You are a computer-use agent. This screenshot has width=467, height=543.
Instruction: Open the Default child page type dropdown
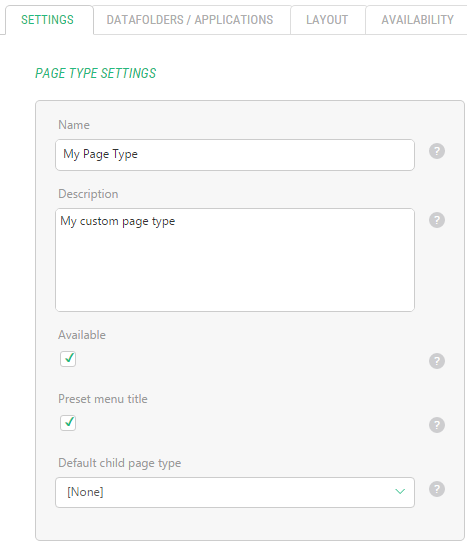pos(235,492)
